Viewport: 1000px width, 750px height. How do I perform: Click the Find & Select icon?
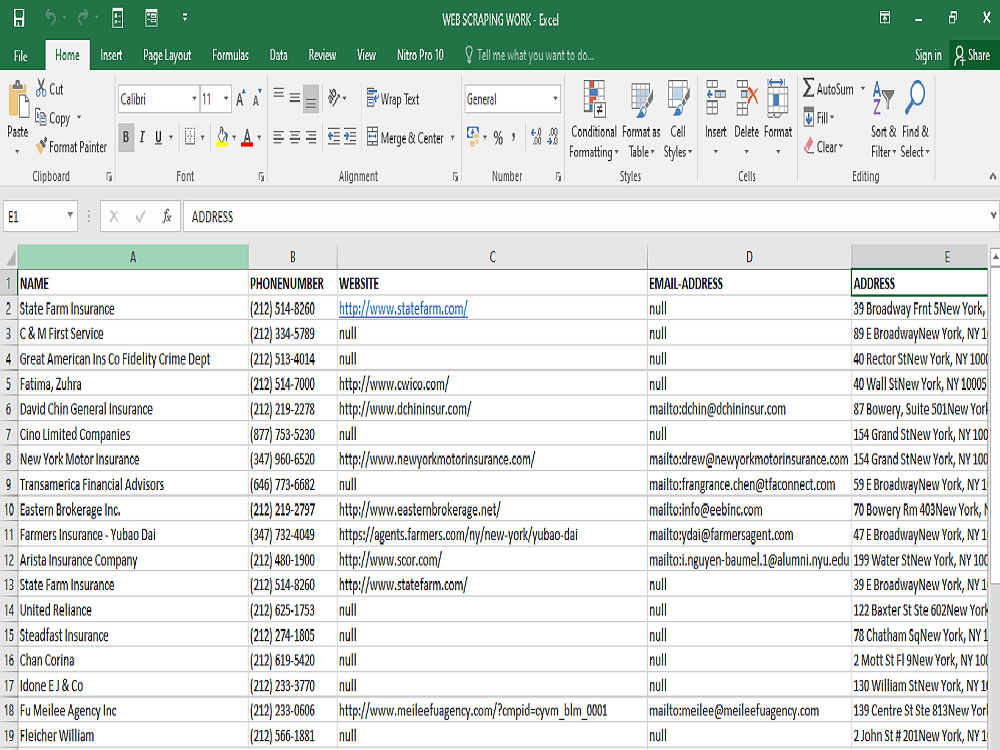[x=915, y=117]
